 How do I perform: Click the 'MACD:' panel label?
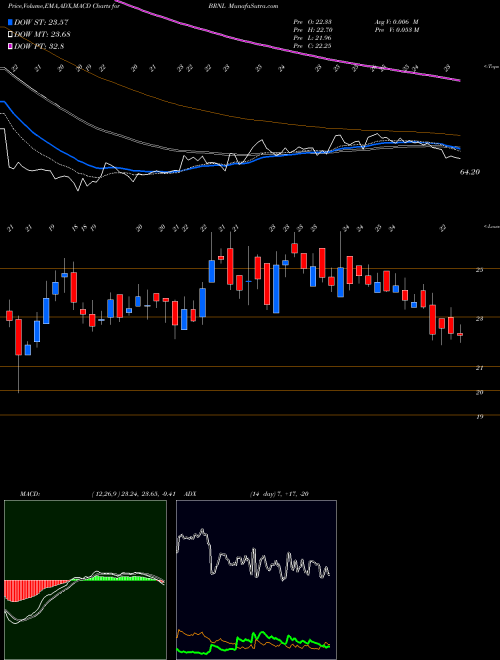coord(29,494)
